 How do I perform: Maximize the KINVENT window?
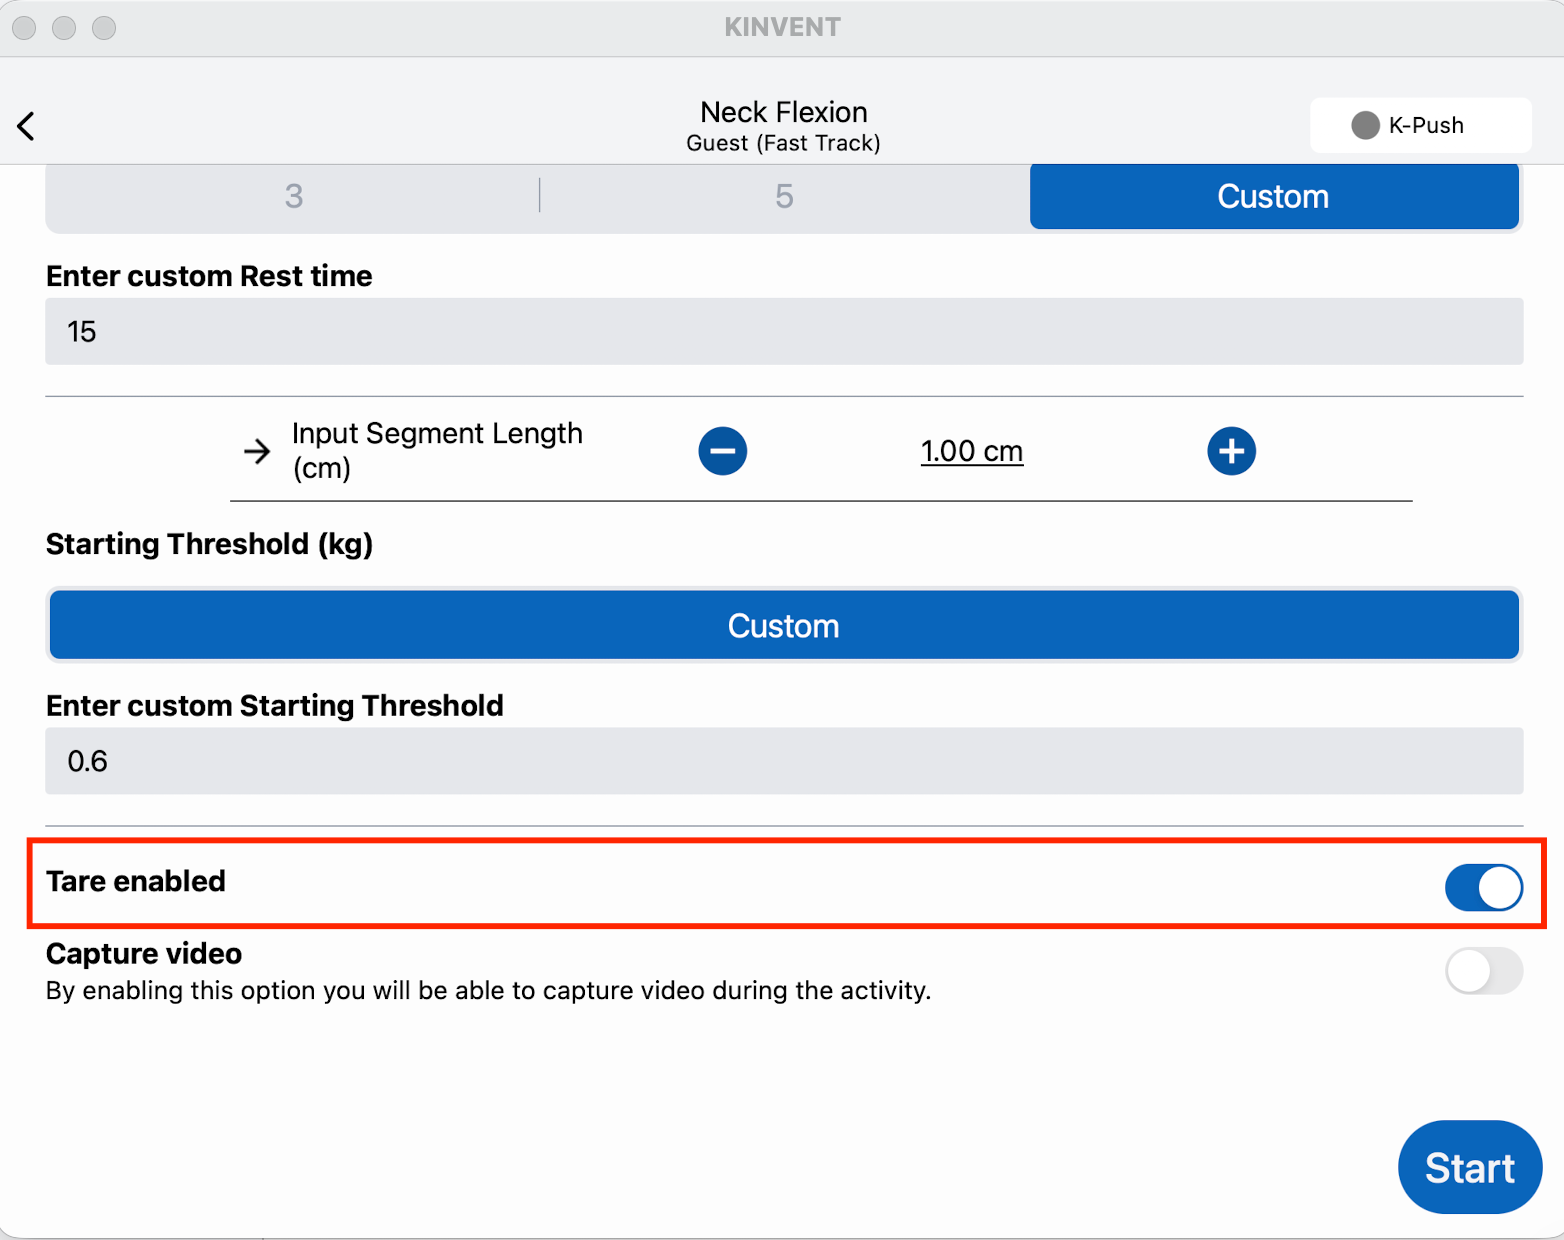[x=104, y=28]
